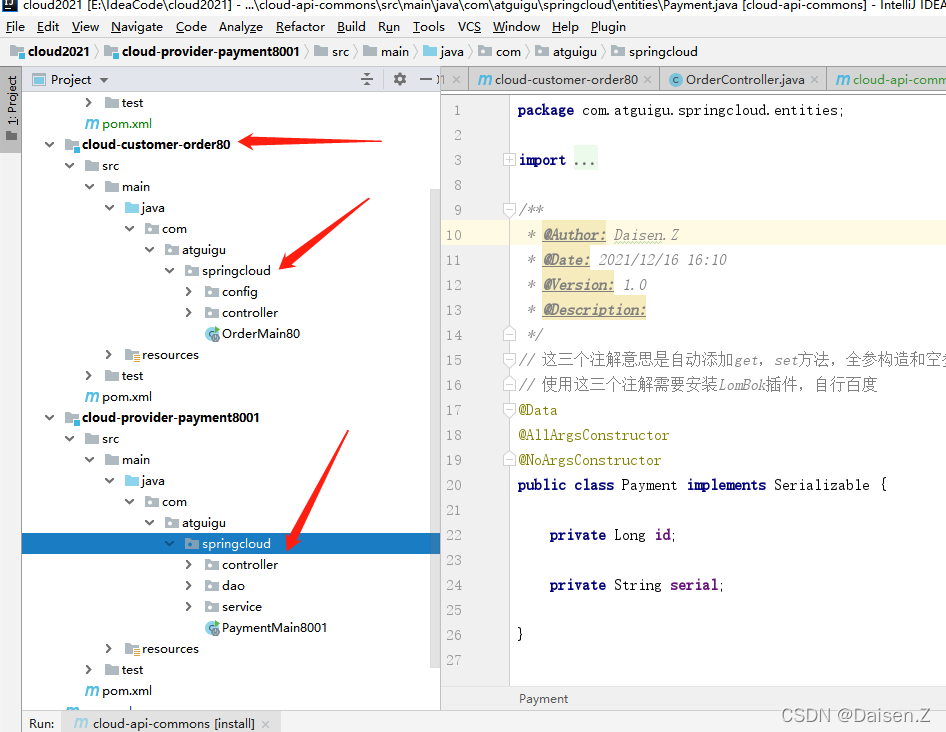
Task: Click the collapsed ellipsis after import
Action: tap(585, 160)
